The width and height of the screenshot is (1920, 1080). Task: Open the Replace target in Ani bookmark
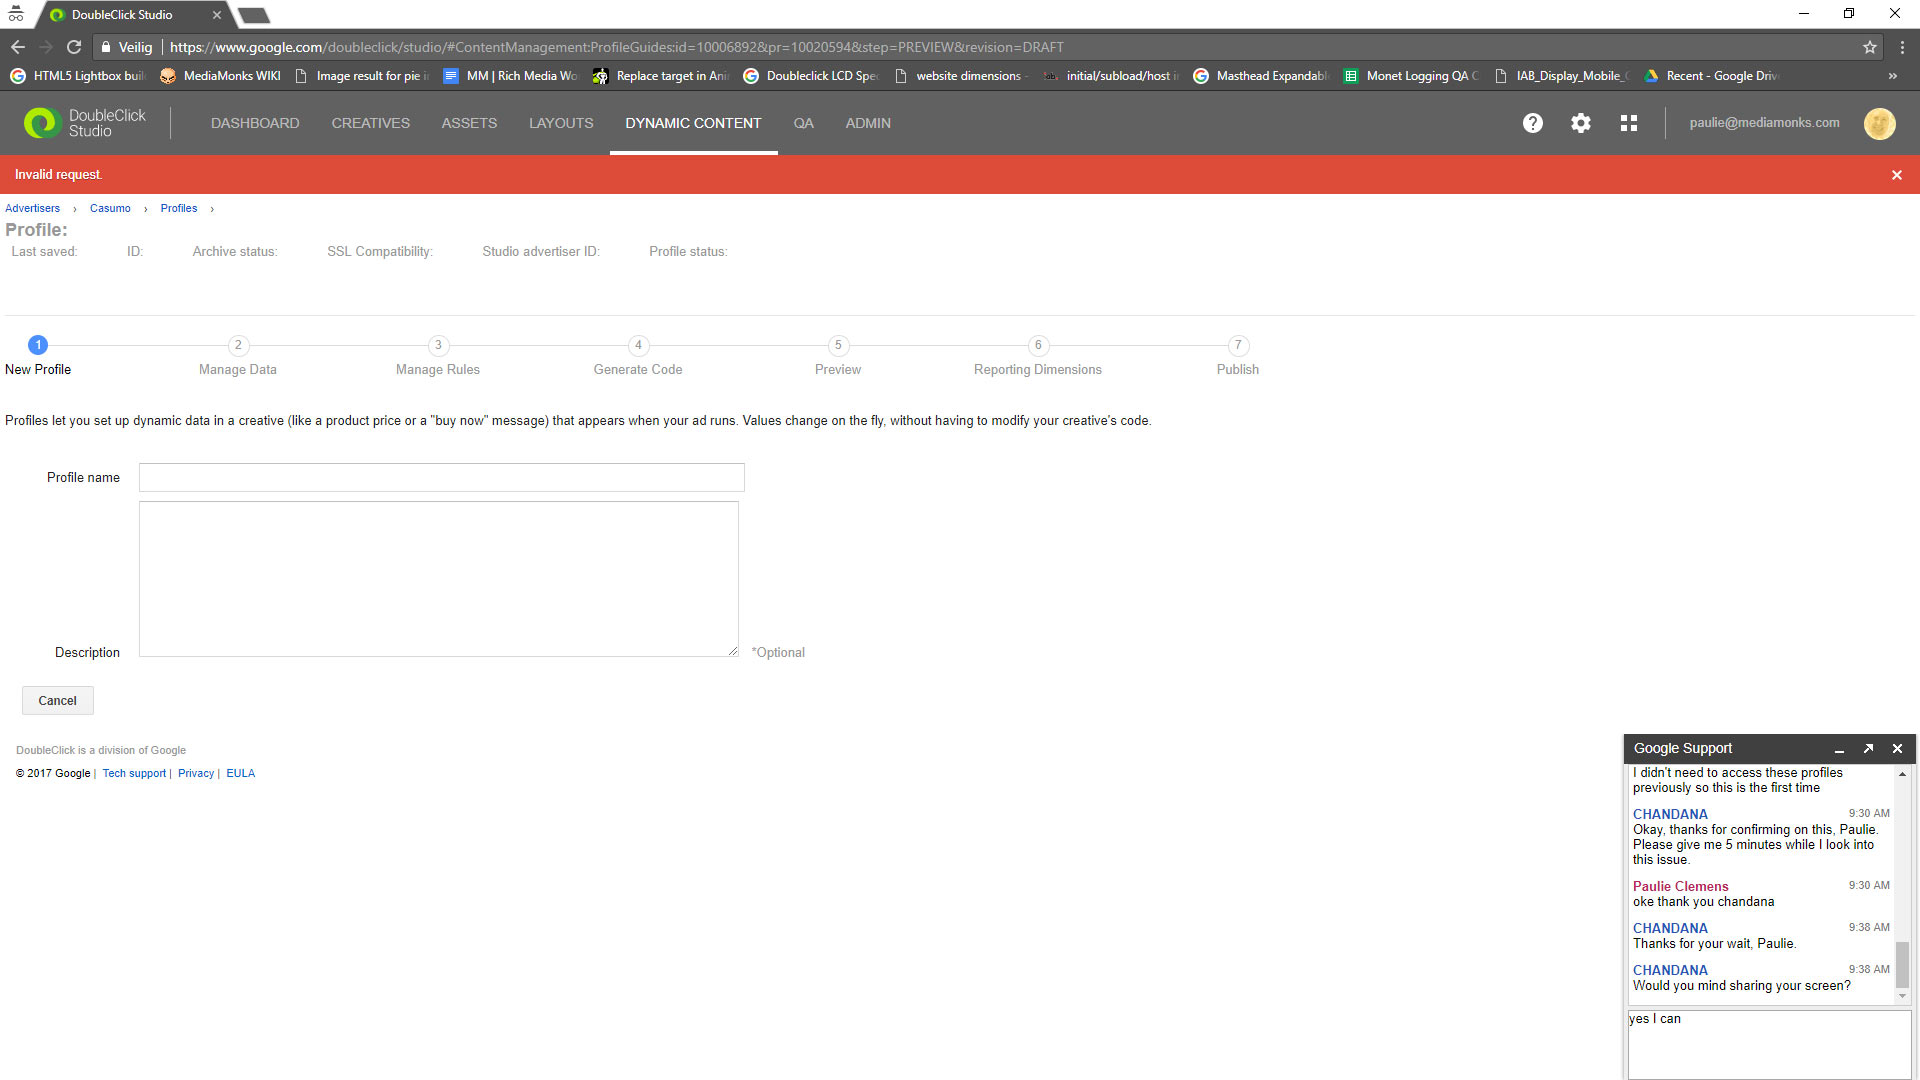click(661, 76)
